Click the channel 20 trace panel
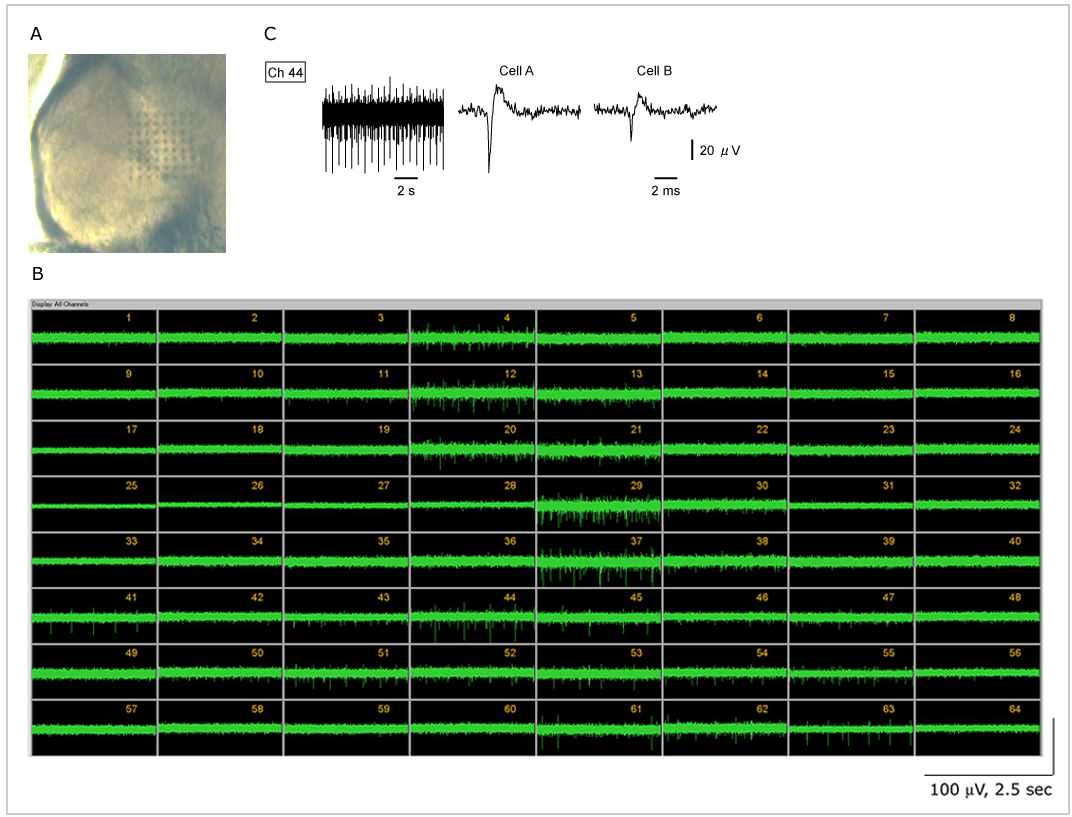Image resolution: width=1072 pixels, height=817 pixels. (472, 448)
